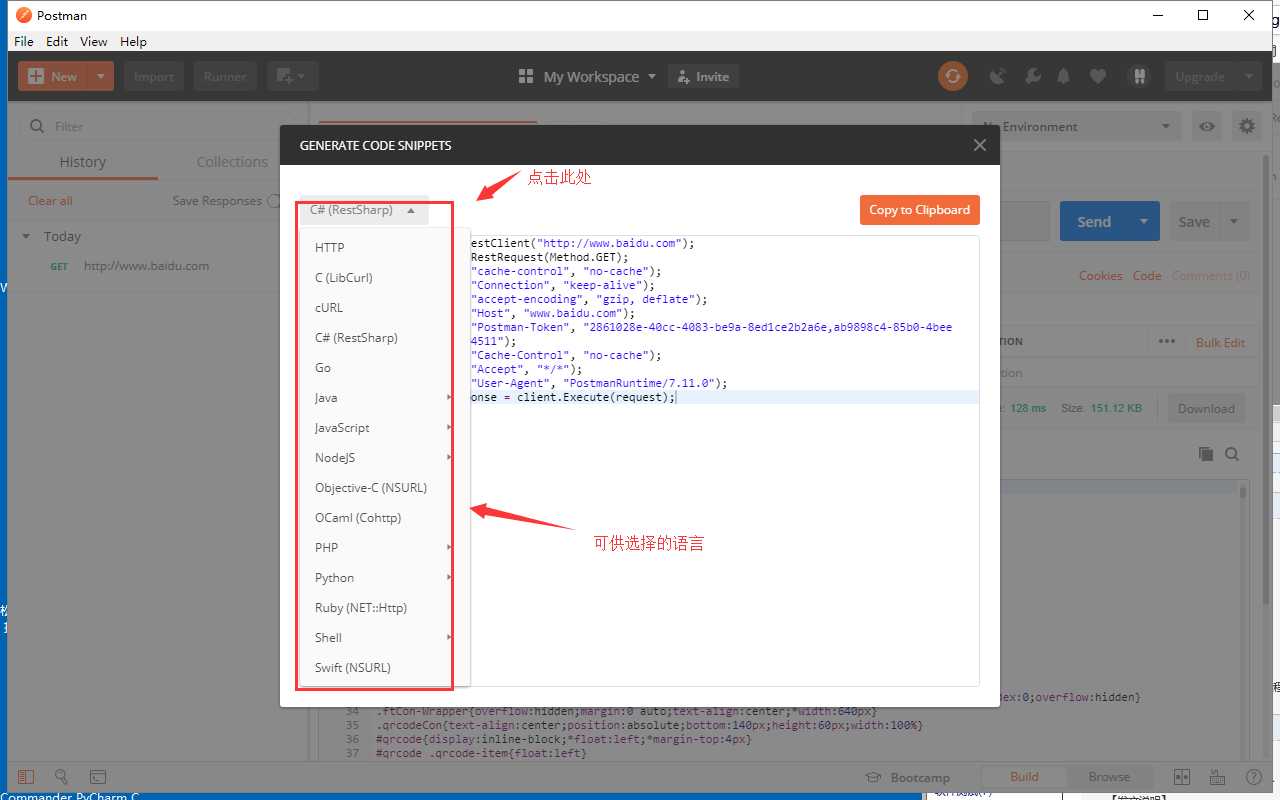Open manage environments gear icon
Image resolution: width=1280 pixels, height=800 pixels.
tap(1246, 126)
